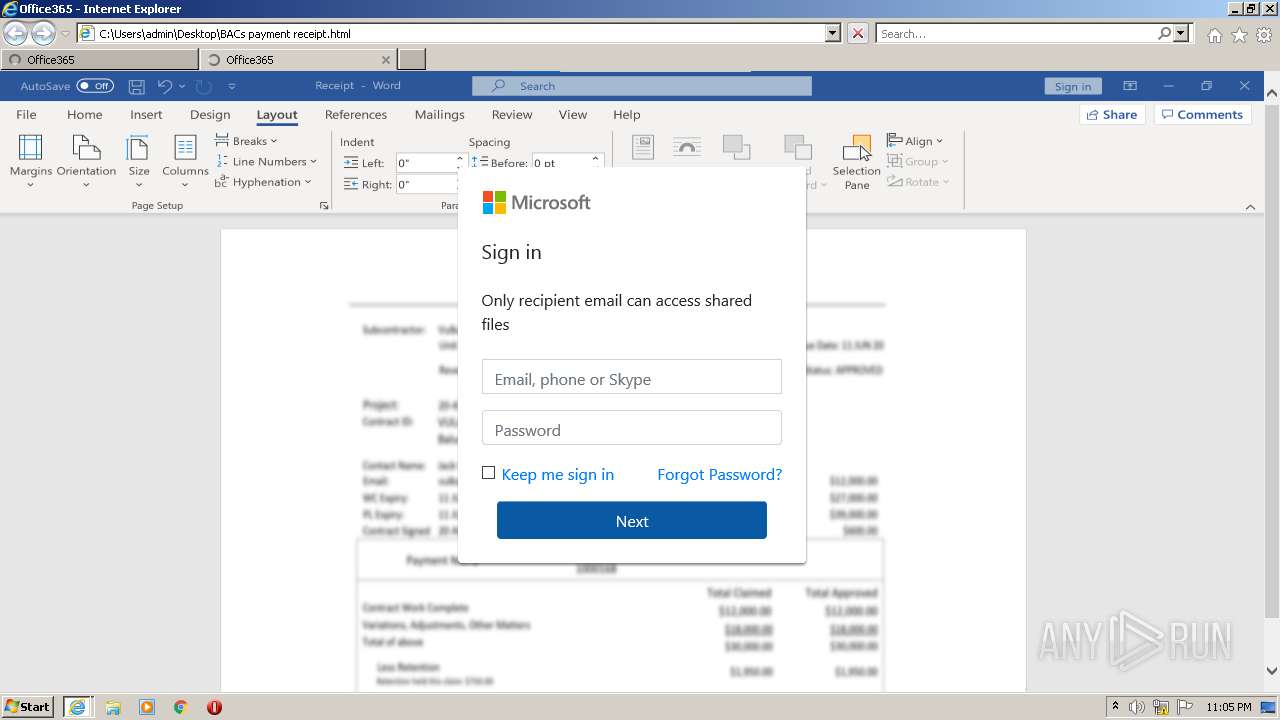This screenshot has height=720, width=1280.
Task: Switch to the Design ribbon tab
Action: (x=210, y=114)
